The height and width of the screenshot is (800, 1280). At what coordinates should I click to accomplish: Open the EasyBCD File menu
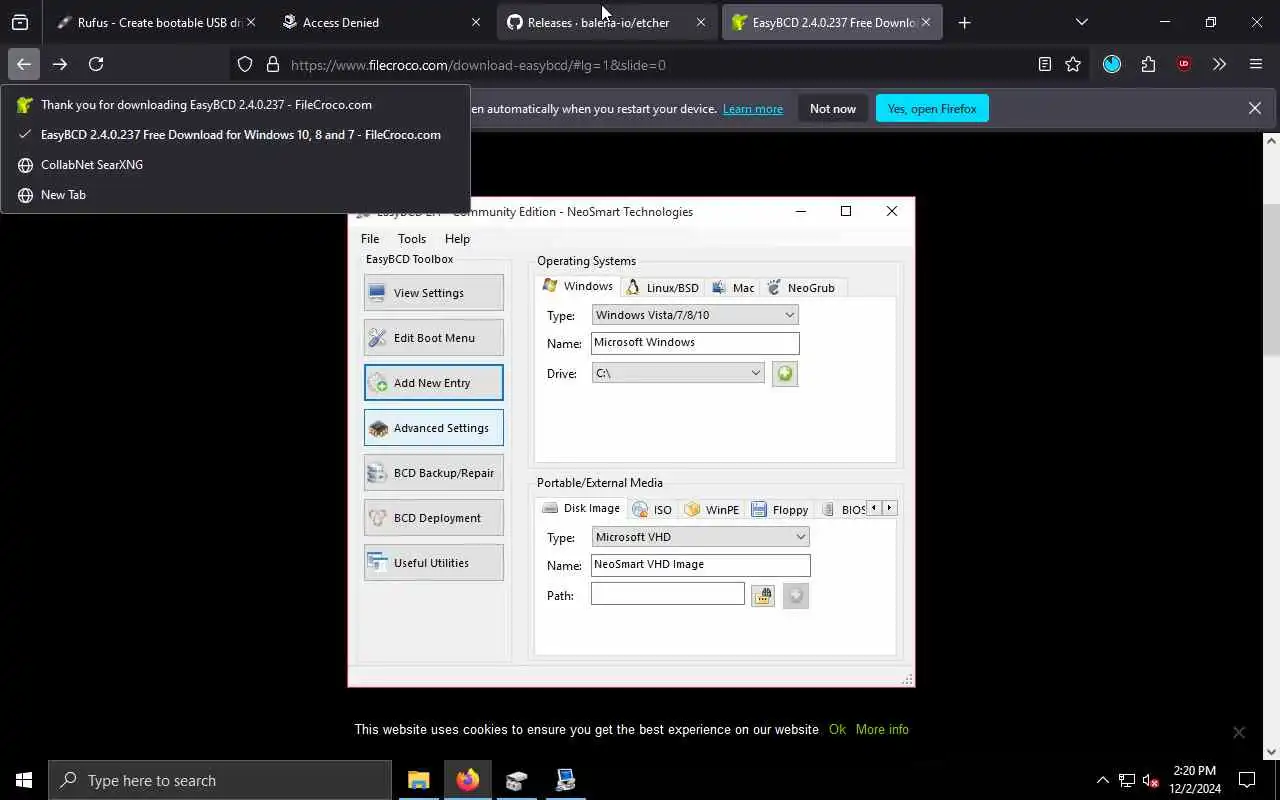370,239
